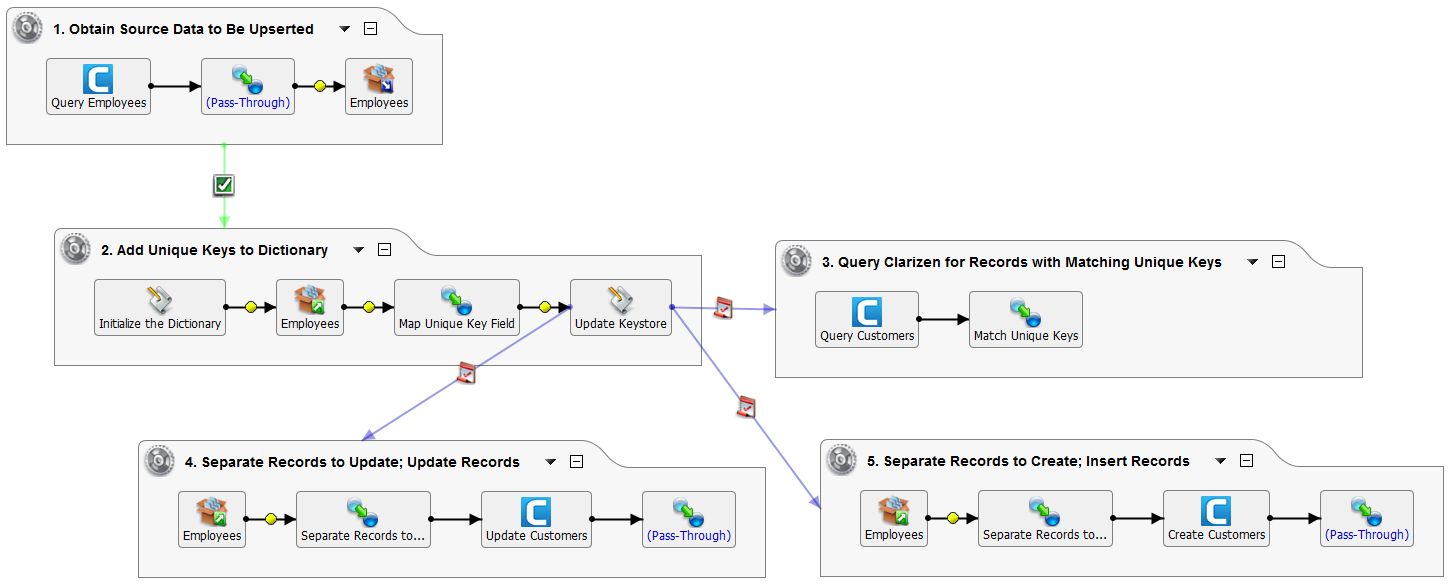
Task: Open dropdown arrow for Obtain Source Data operation
Action: 345,29
